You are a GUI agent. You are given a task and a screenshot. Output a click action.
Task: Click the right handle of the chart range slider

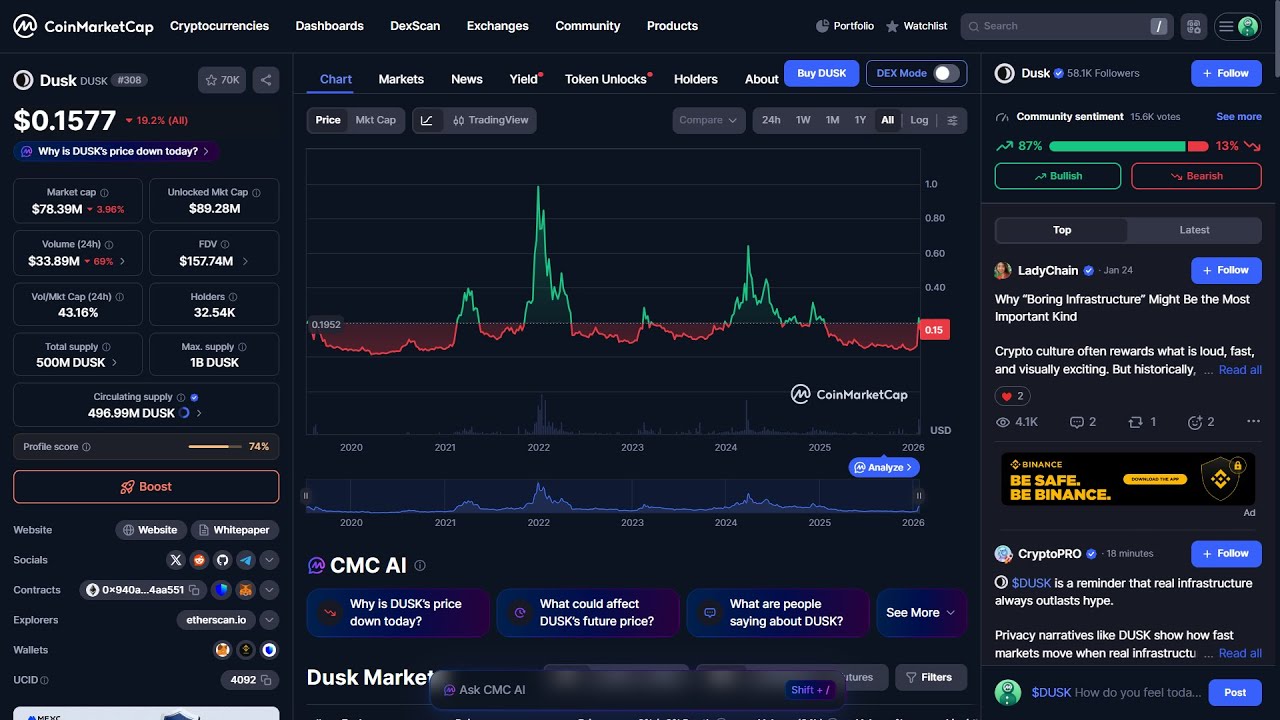pos(918,495)
